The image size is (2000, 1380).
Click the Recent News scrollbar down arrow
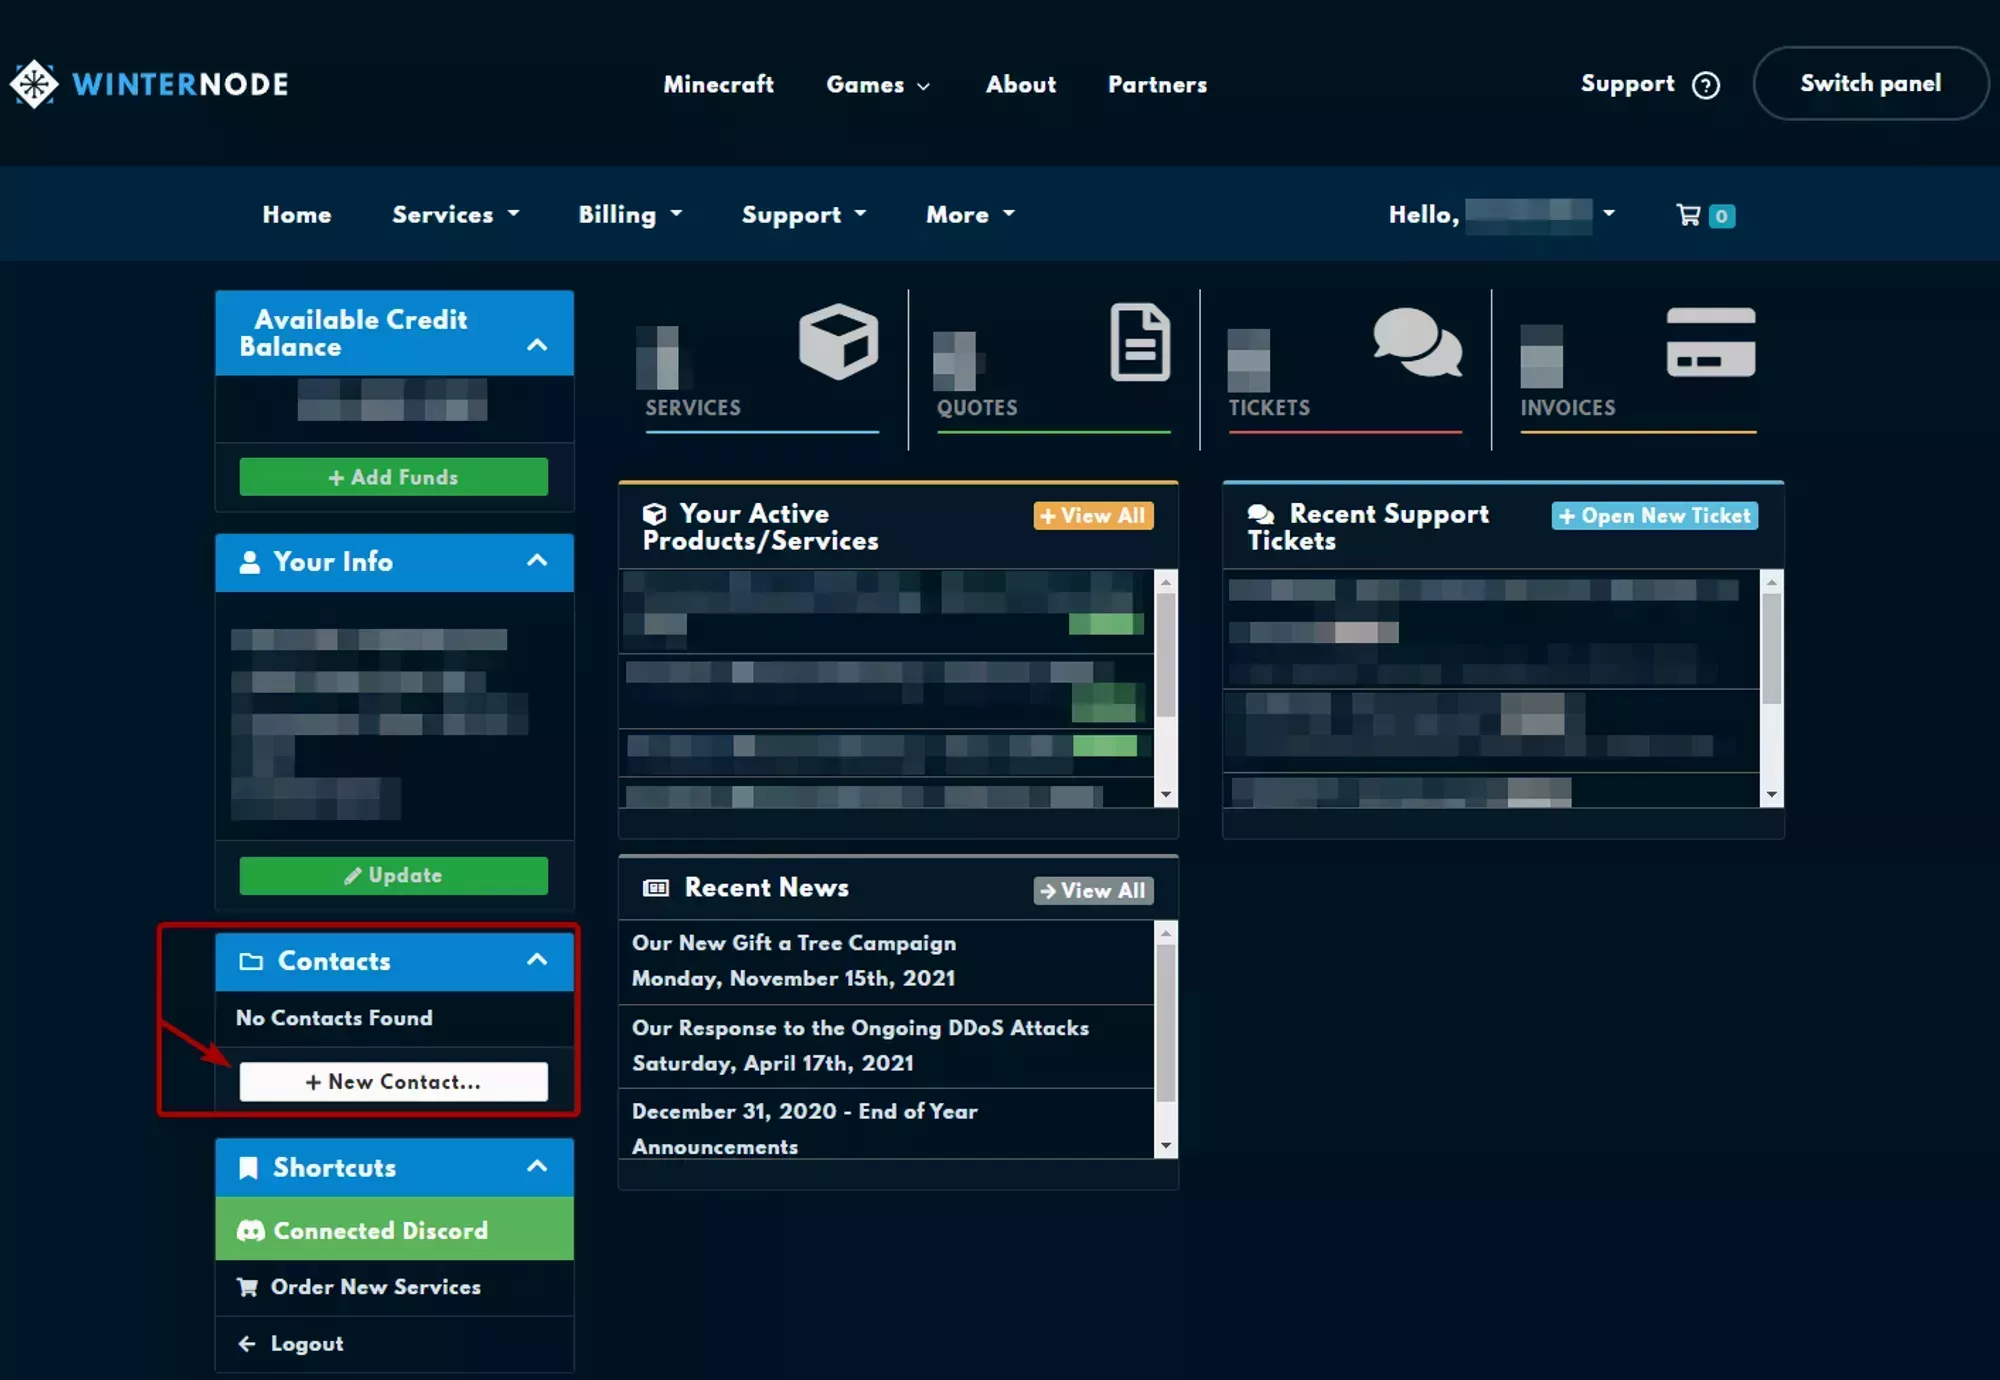(x=1166, y=1146)
